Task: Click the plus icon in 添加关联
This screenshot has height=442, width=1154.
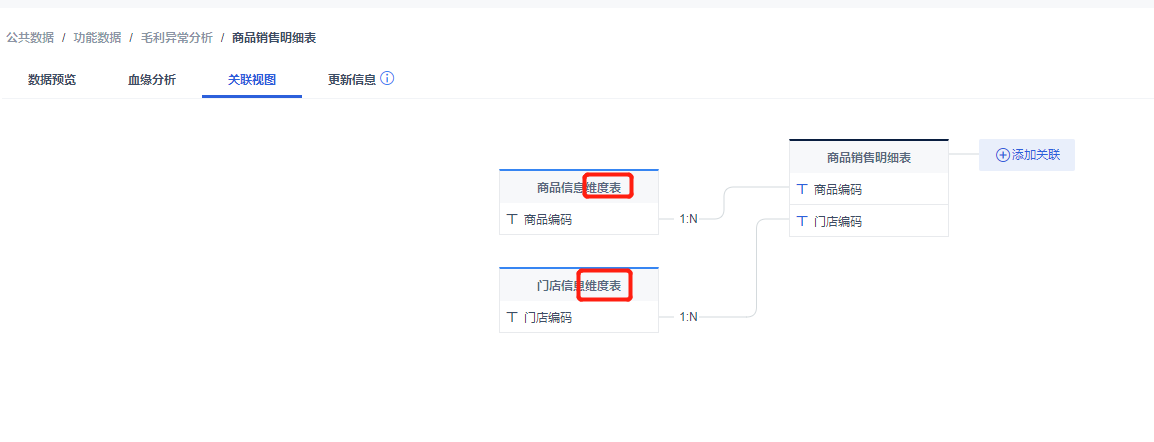Action: [1003, 155]
